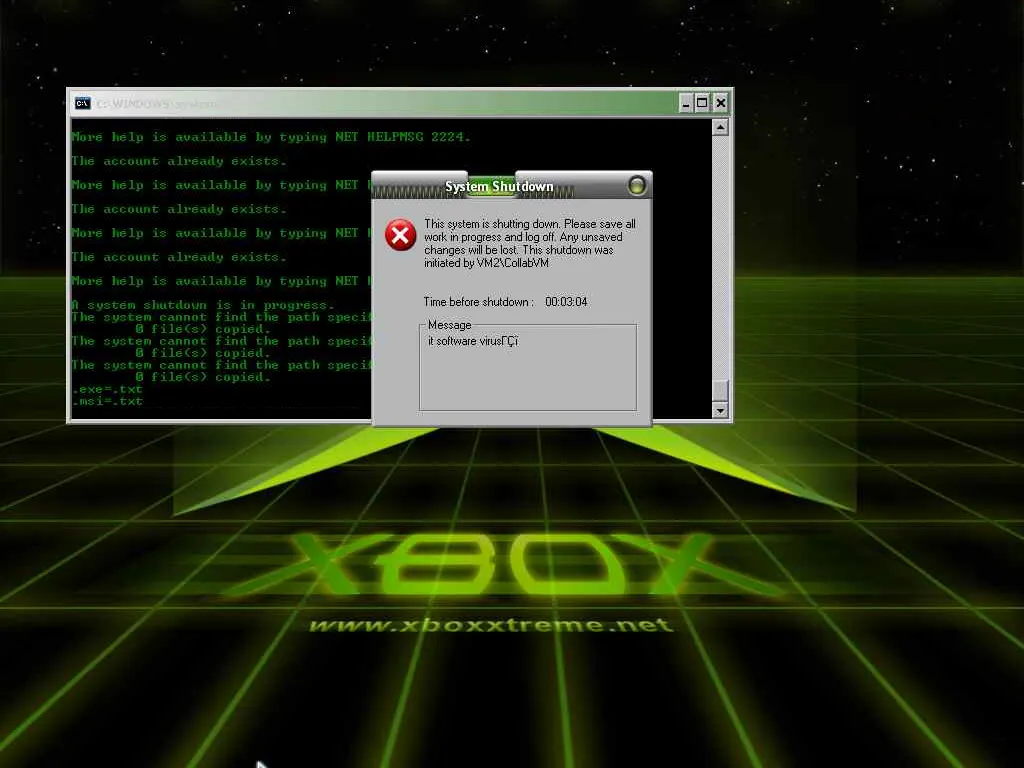Close the command prompt window
Viewport: 1024px width, 768px height.
tap(720, 103)
